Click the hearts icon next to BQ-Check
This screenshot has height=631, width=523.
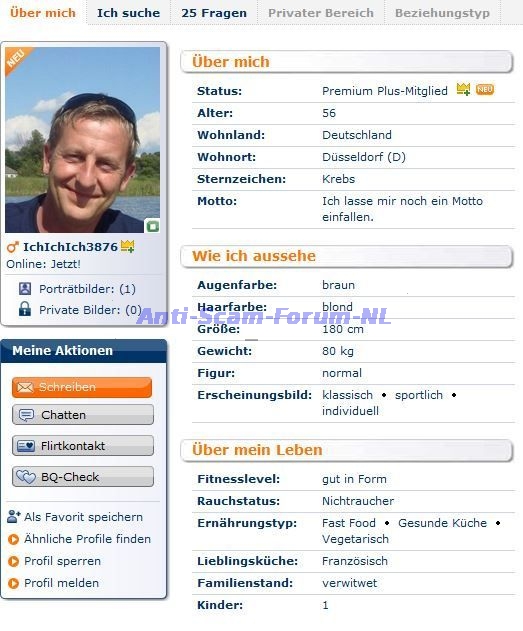pyautogui.click(x=26, y=477)
